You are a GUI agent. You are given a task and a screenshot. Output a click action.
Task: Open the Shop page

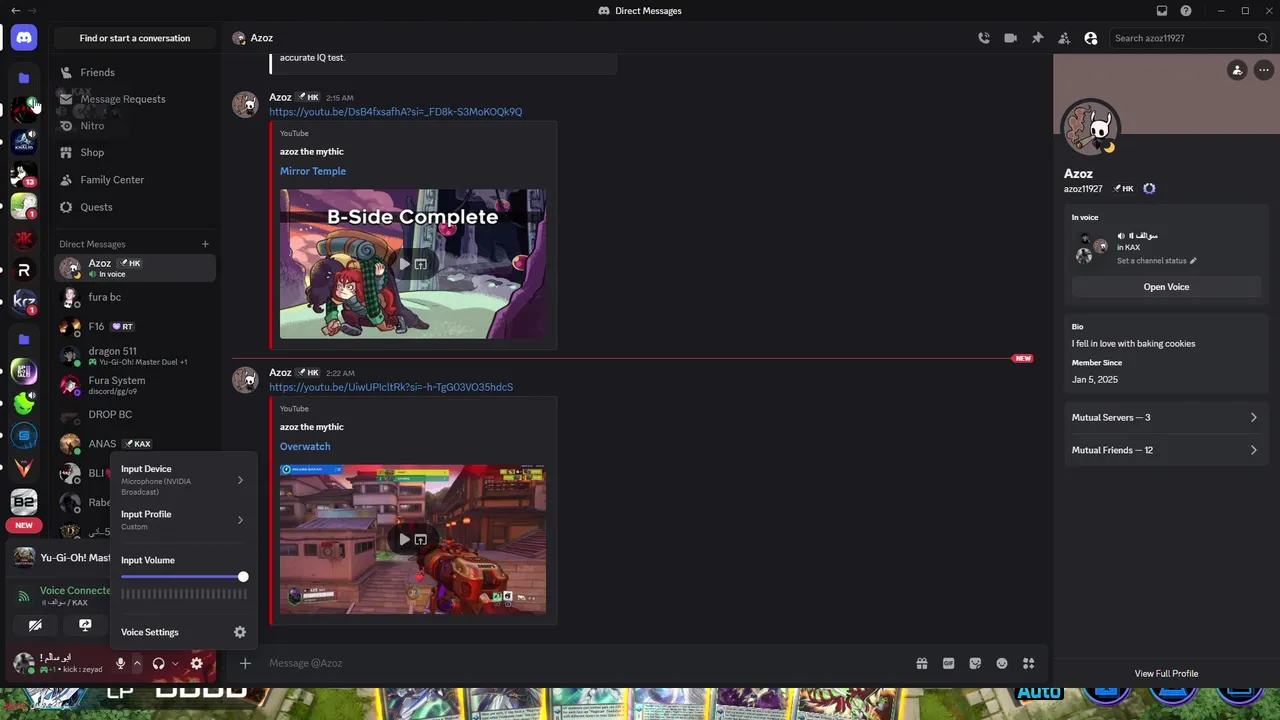(135, 152)
